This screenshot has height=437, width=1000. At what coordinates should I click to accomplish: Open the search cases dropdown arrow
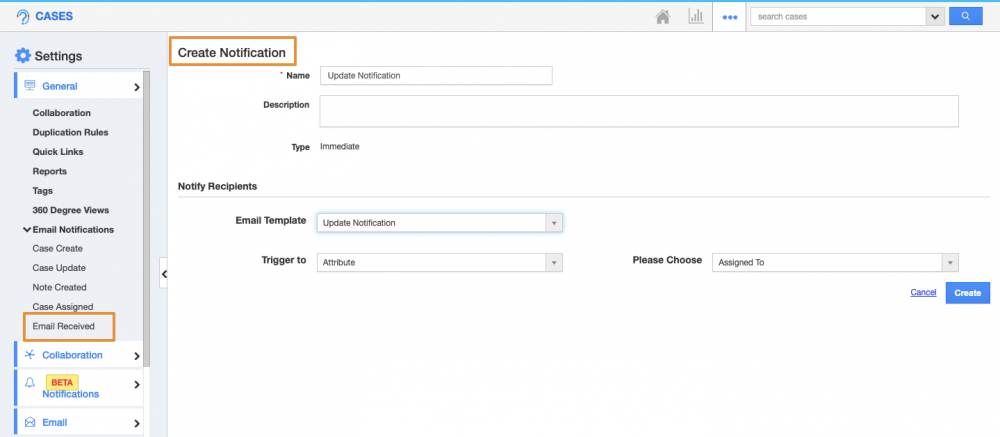pos(935,16)
